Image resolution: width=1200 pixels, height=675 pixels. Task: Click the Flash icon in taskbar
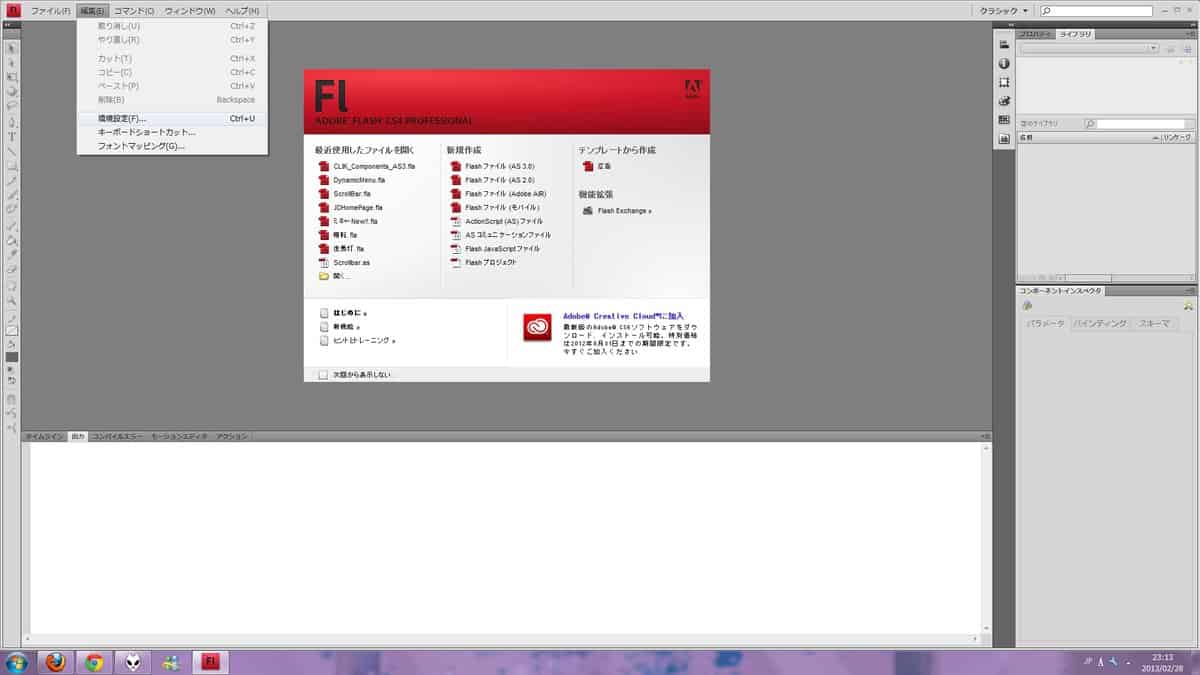210,662
